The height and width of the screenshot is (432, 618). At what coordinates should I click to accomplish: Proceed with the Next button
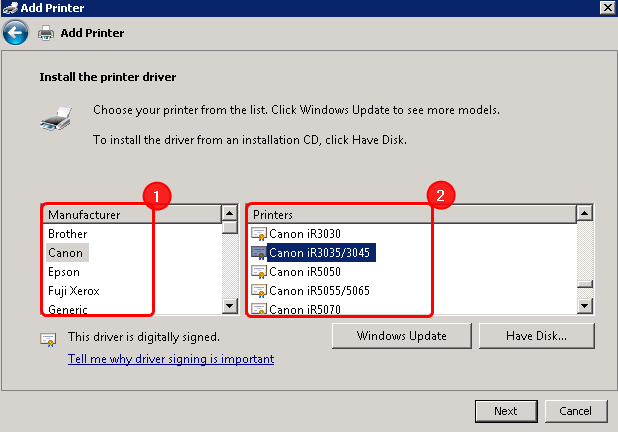(505, 411)
